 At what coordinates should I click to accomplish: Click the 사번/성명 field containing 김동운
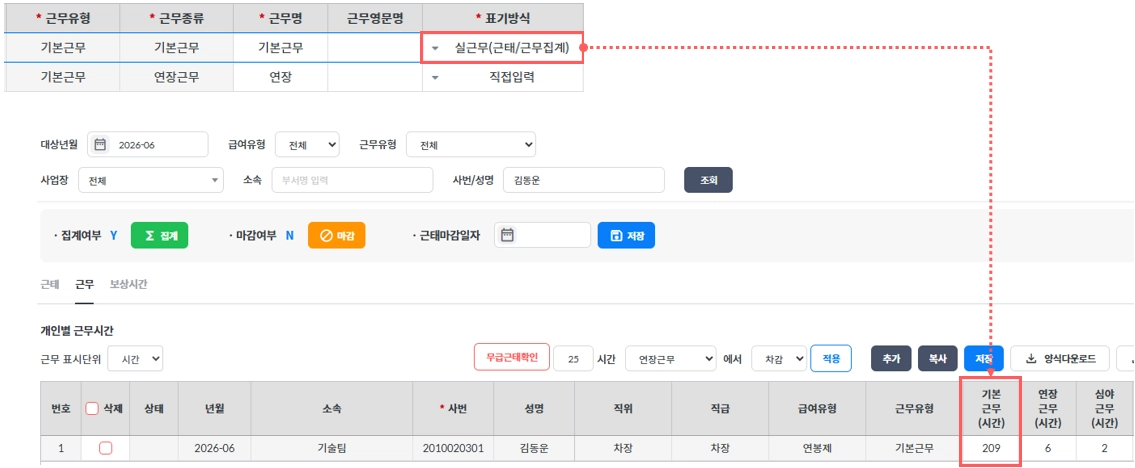point(583,181)
